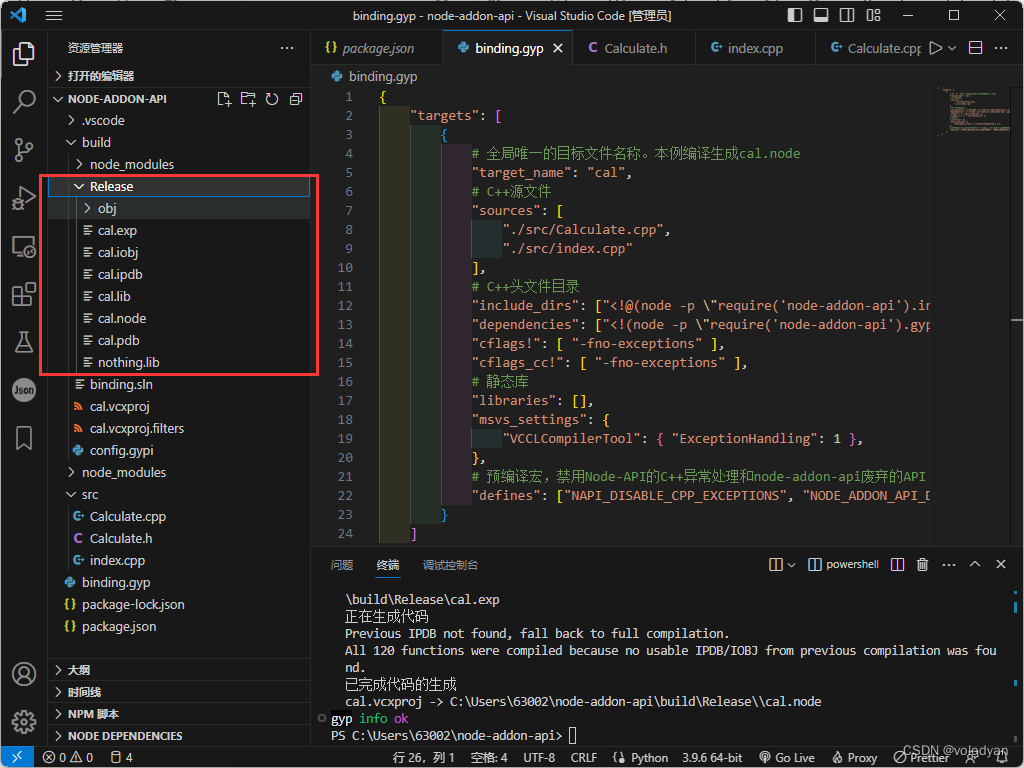Open the Remote Explorer view

pyautogui.click(x=24, y=246)
